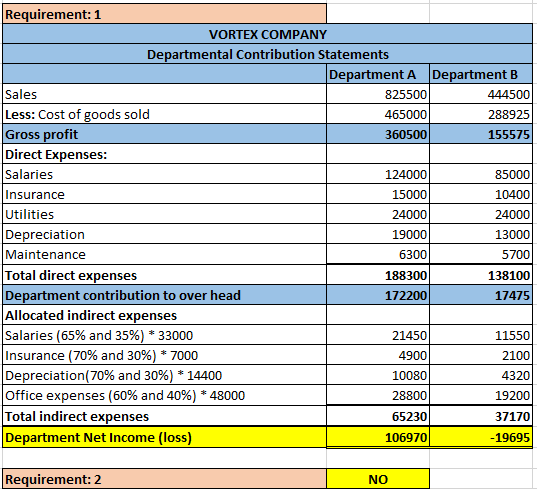Select depreciation value 19000

[378, 234]
